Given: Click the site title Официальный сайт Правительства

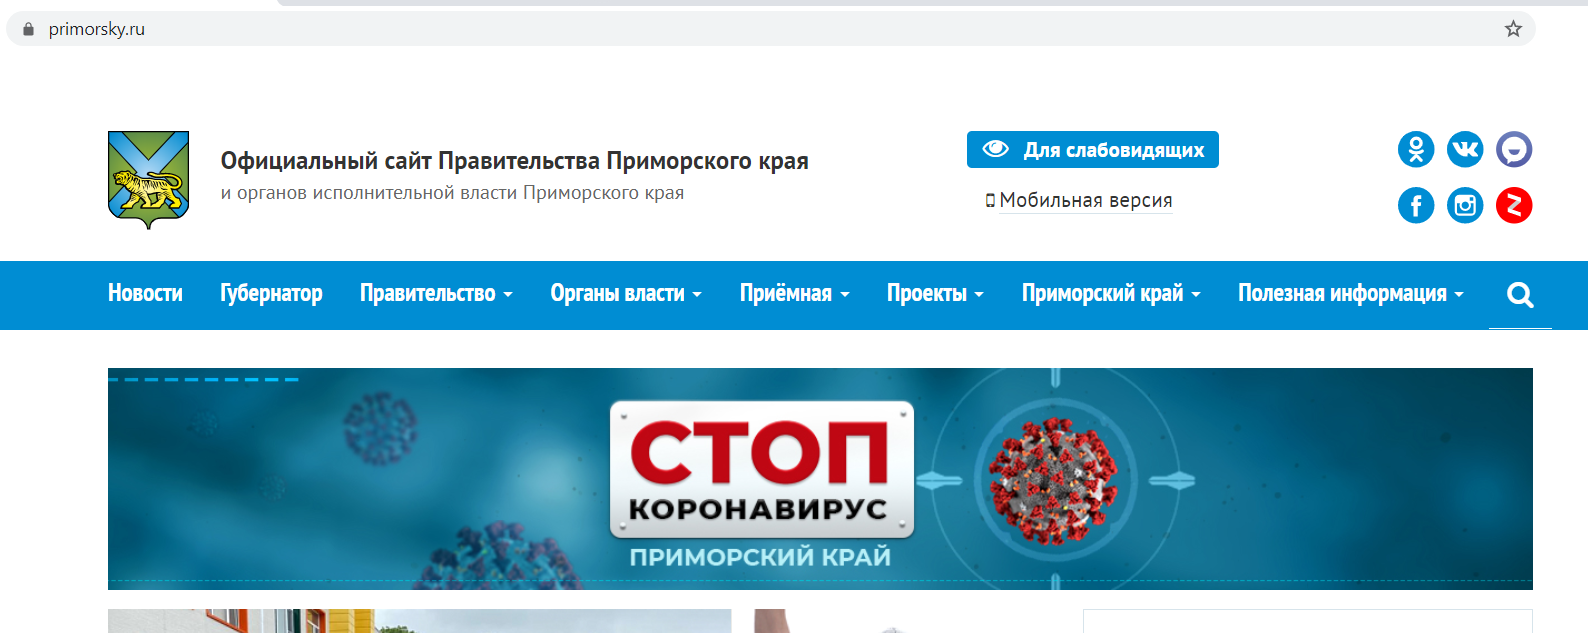Looking at the screenshot, I should tap(514, 161).
